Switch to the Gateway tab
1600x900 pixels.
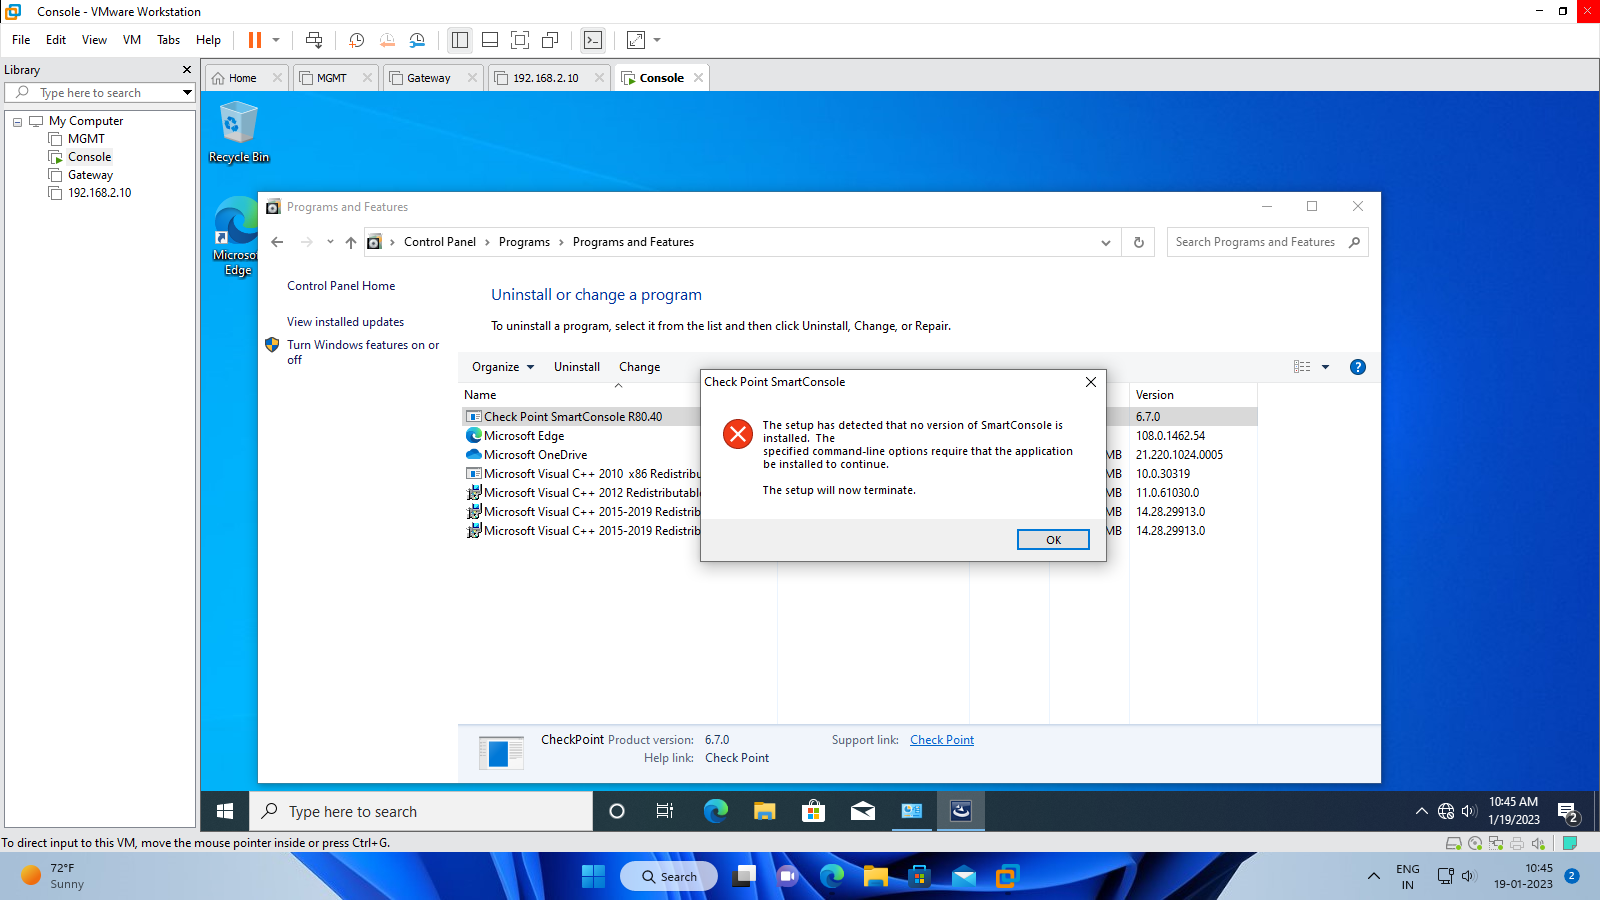click(428, 78)
